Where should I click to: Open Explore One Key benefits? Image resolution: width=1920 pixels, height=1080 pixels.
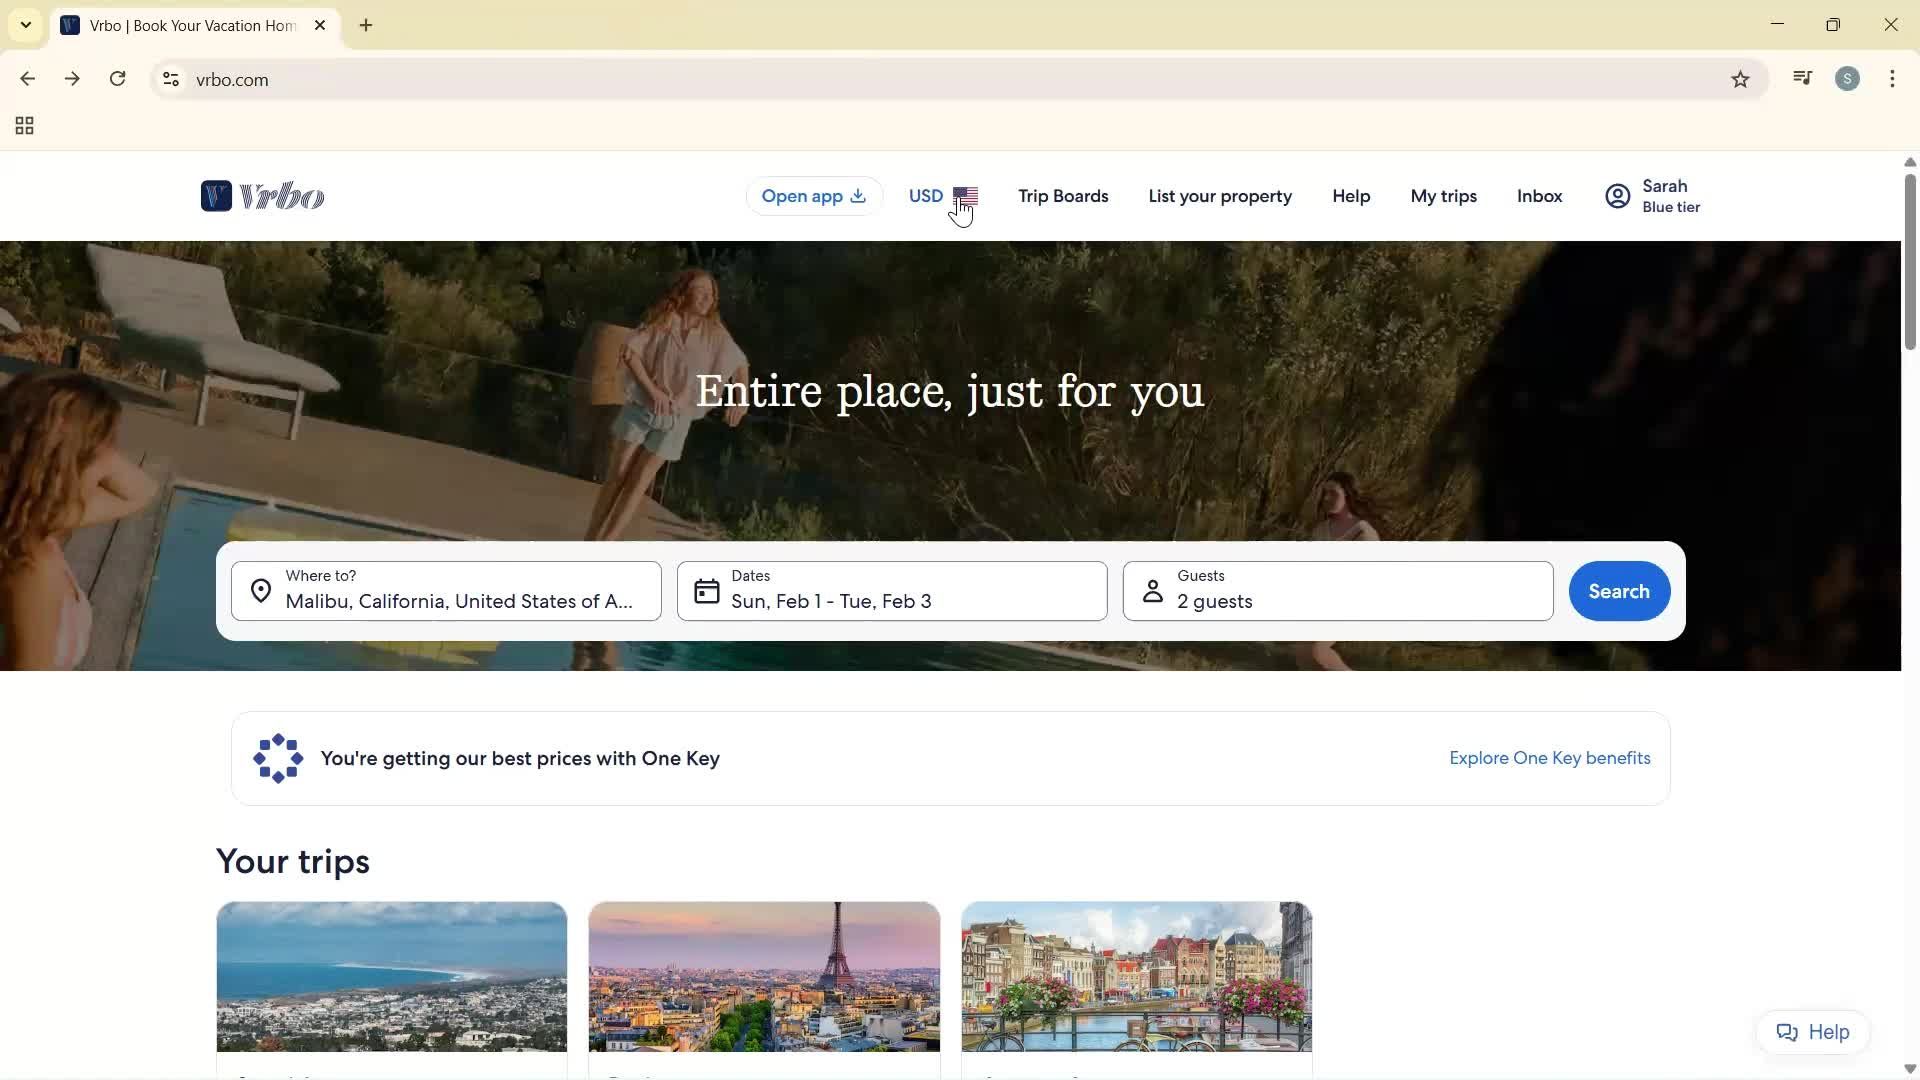click(1548, 758)
